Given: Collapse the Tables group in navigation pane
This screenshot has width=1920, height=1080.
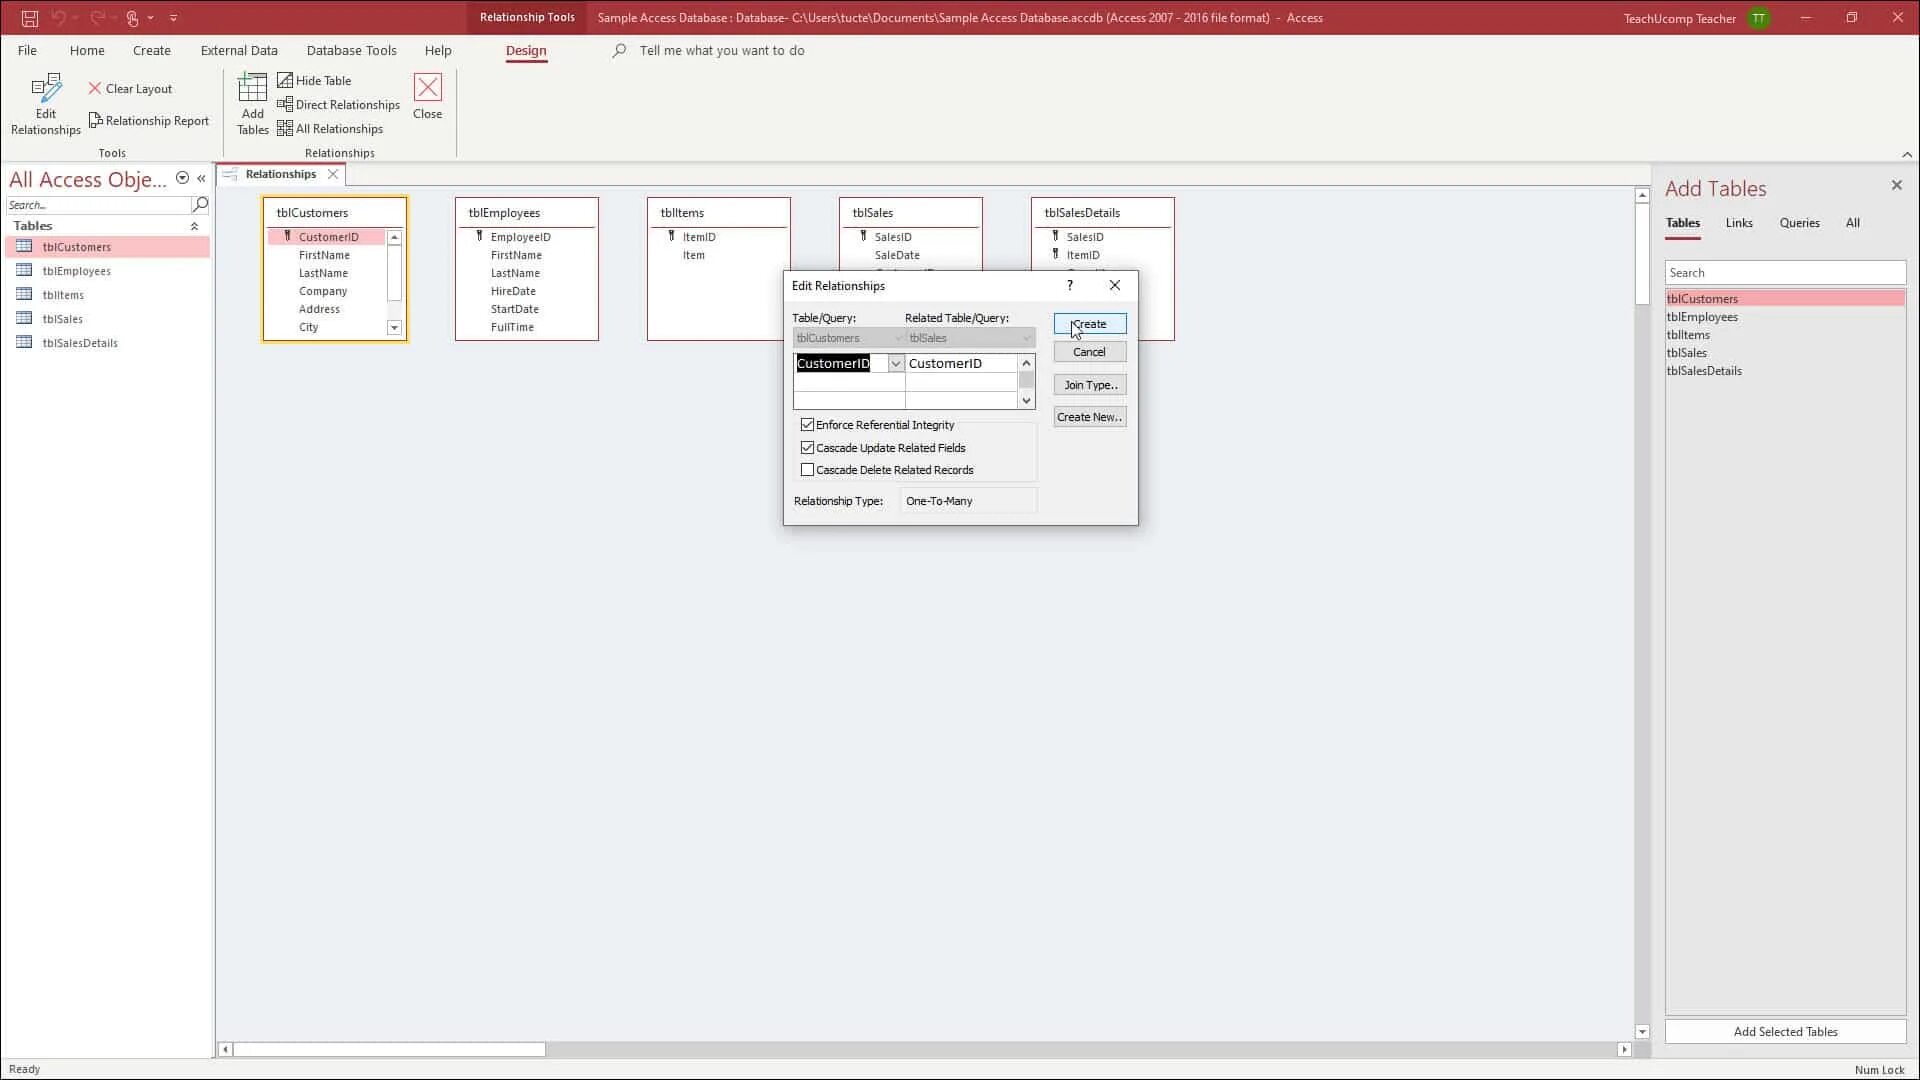Looking at the screenshot, I should (194, 227).
